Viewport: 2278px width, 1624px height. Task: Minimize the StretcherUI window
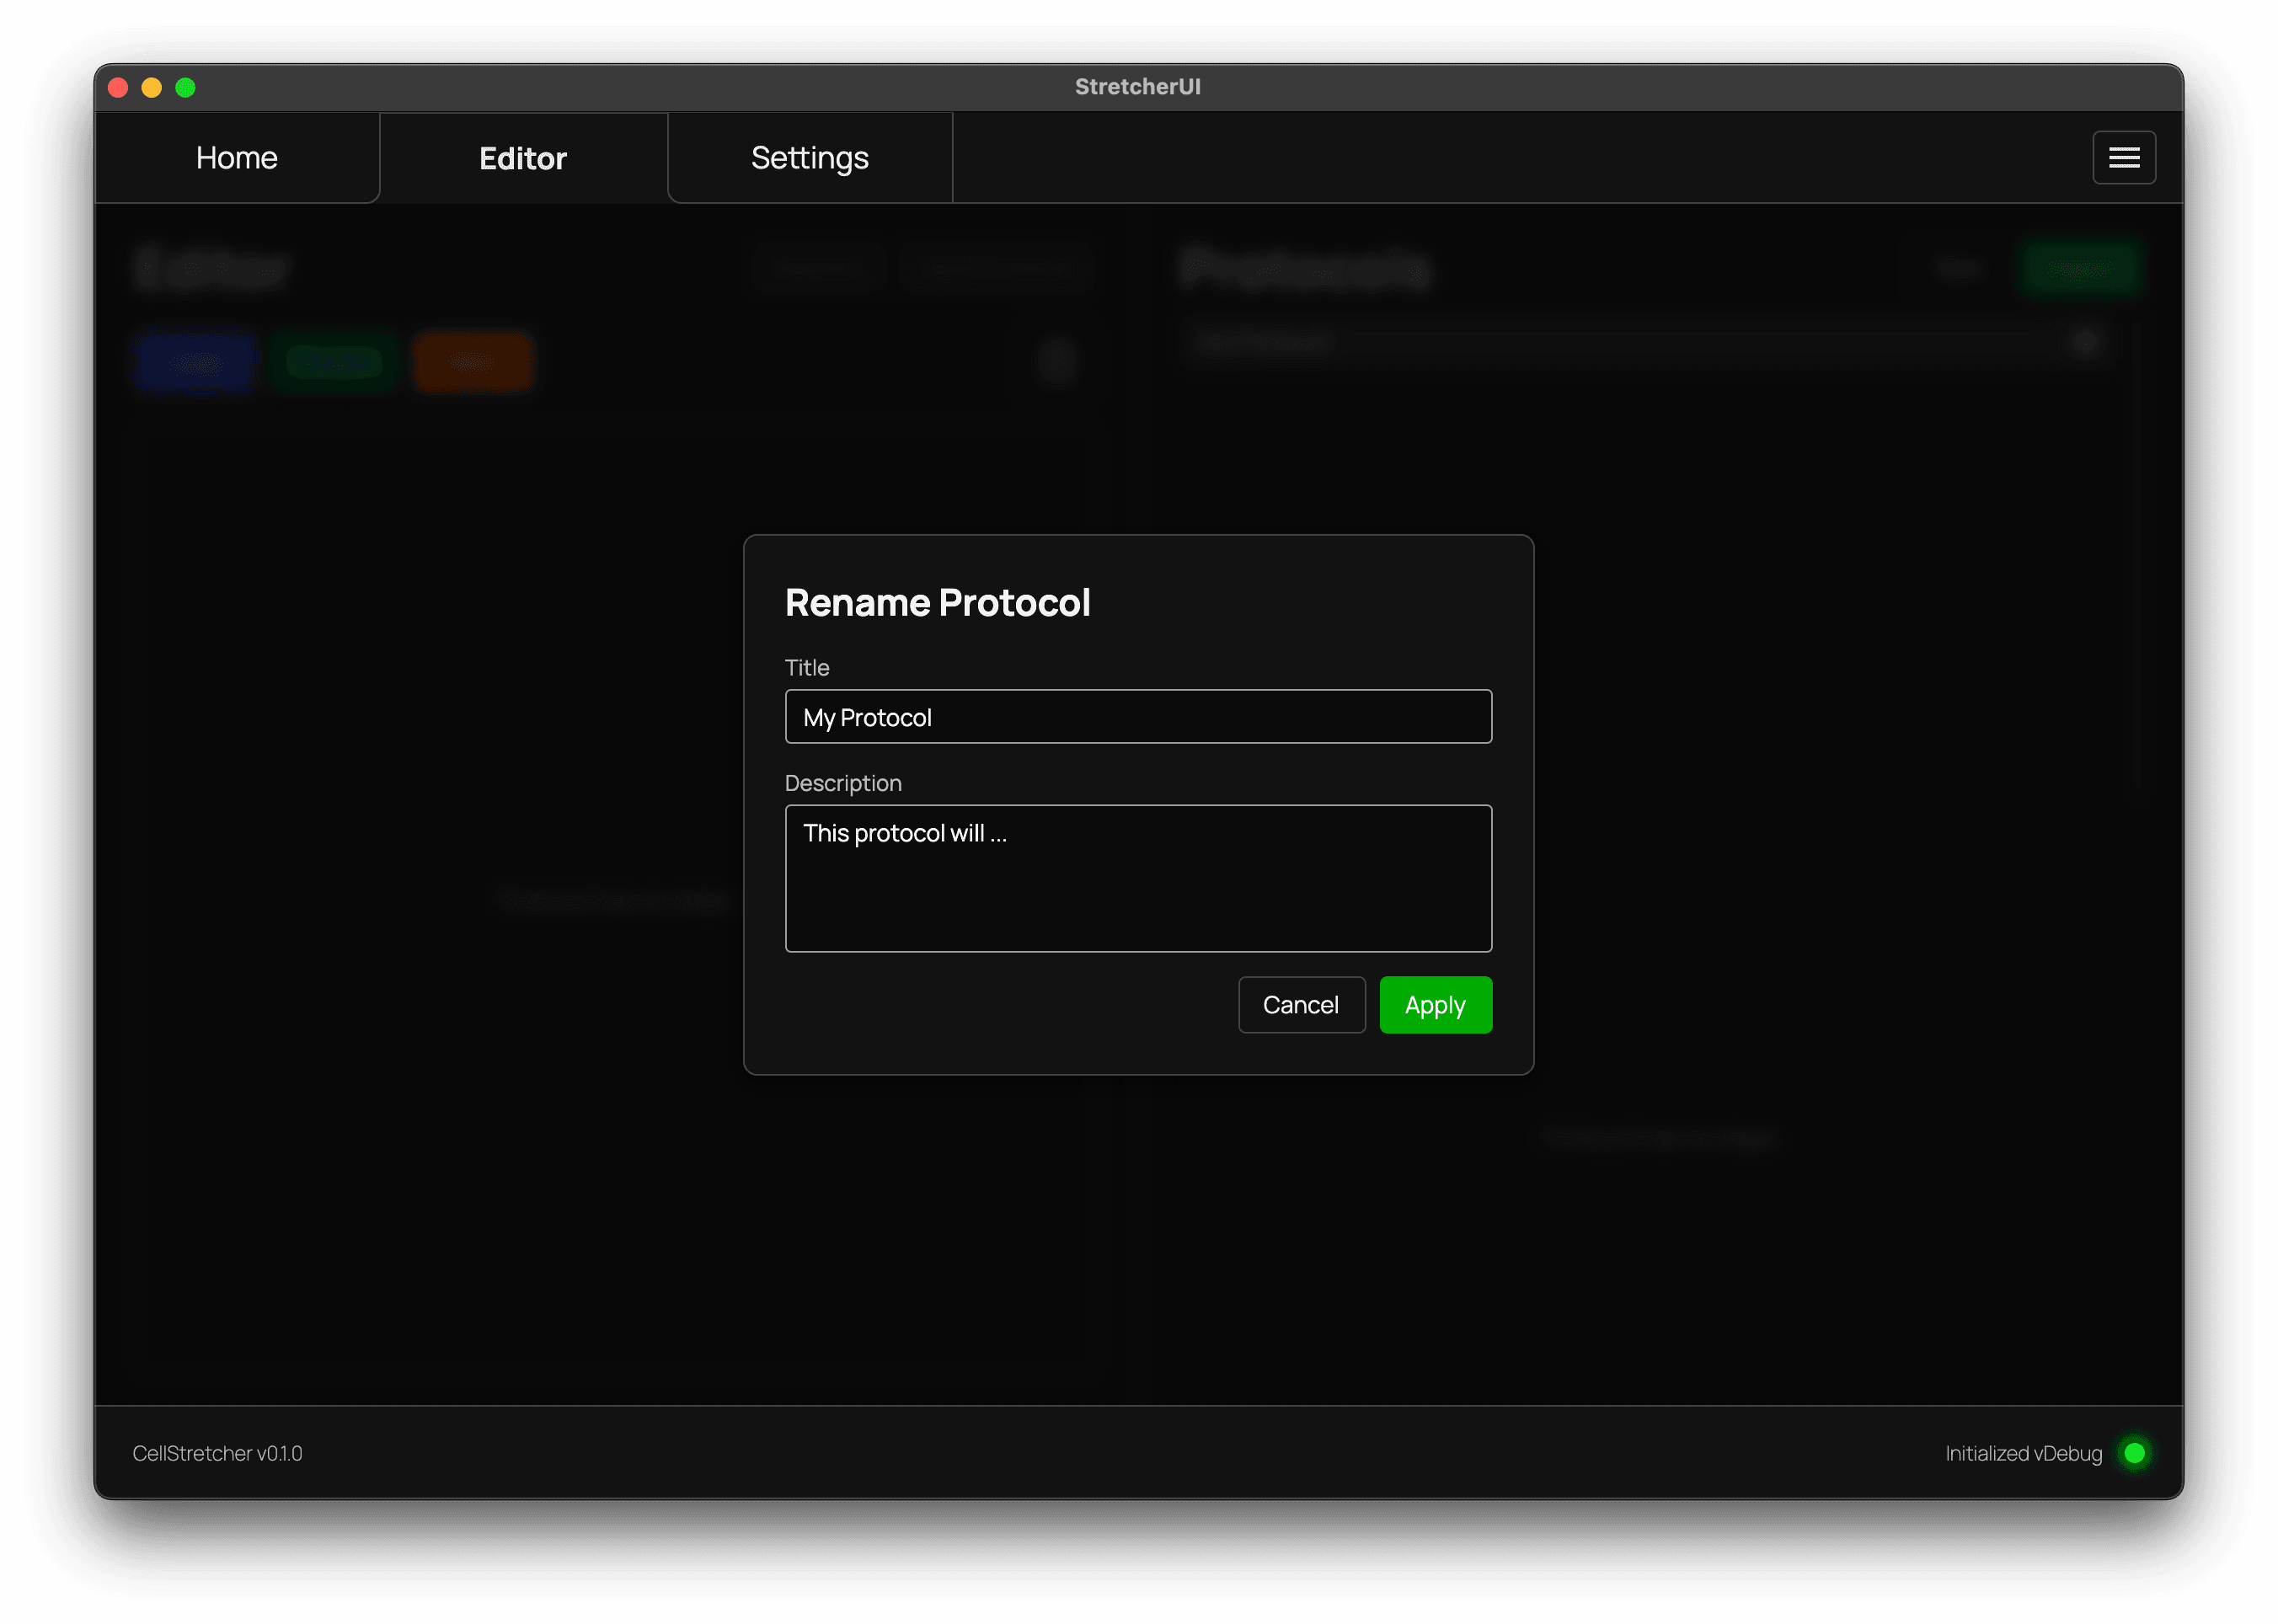152,87
